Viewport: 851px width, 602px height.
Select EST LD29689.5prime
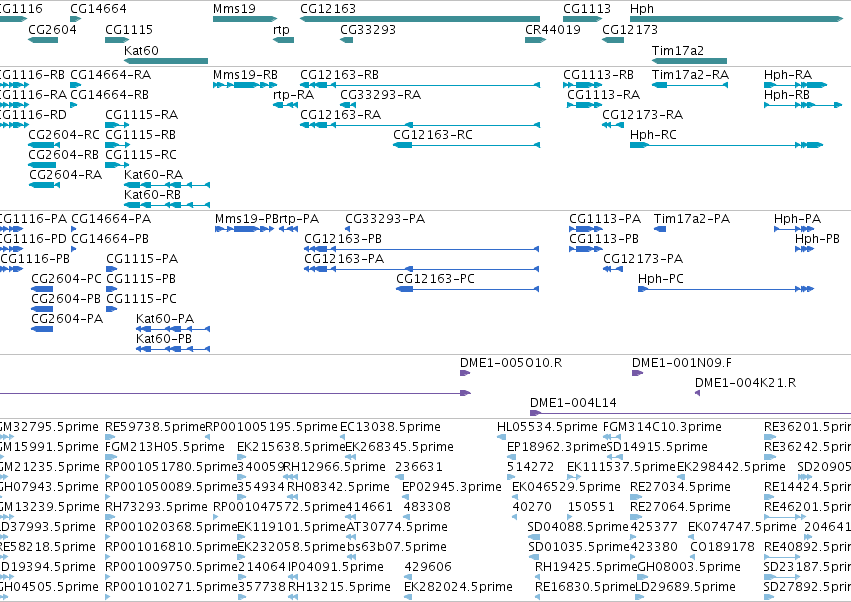[x=685, y=587]
